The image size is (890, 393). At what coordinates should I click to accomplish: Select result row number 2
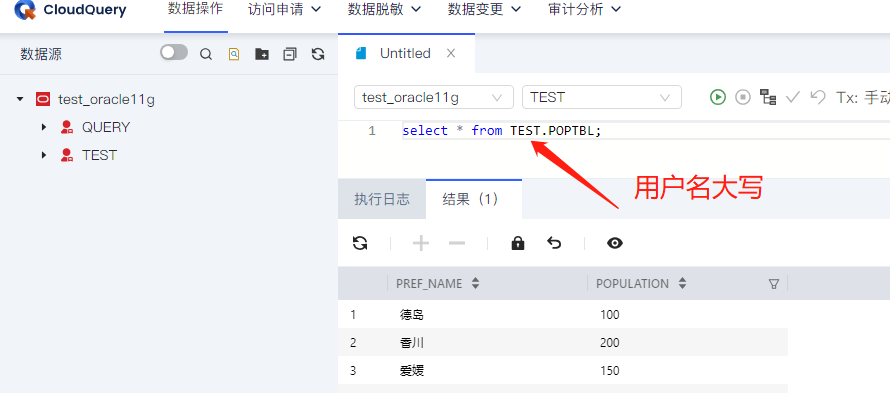click(353, 343)
